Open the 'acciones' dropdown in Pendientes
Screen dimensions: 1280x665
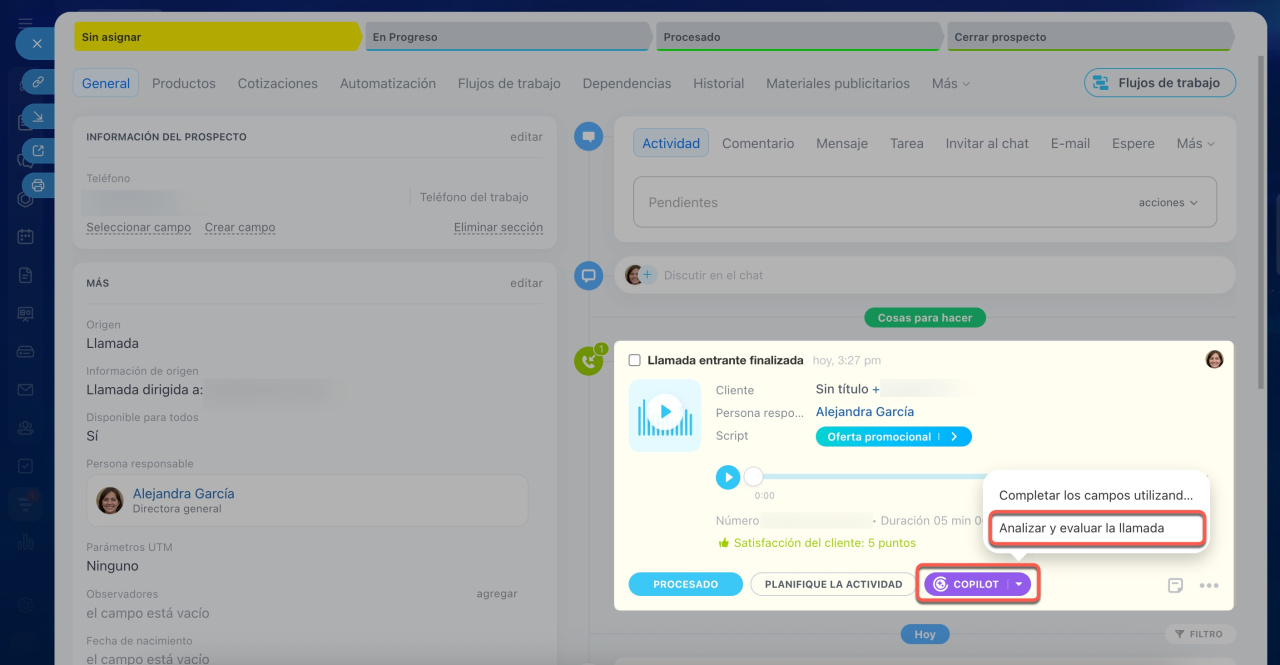click(1167, 202)
